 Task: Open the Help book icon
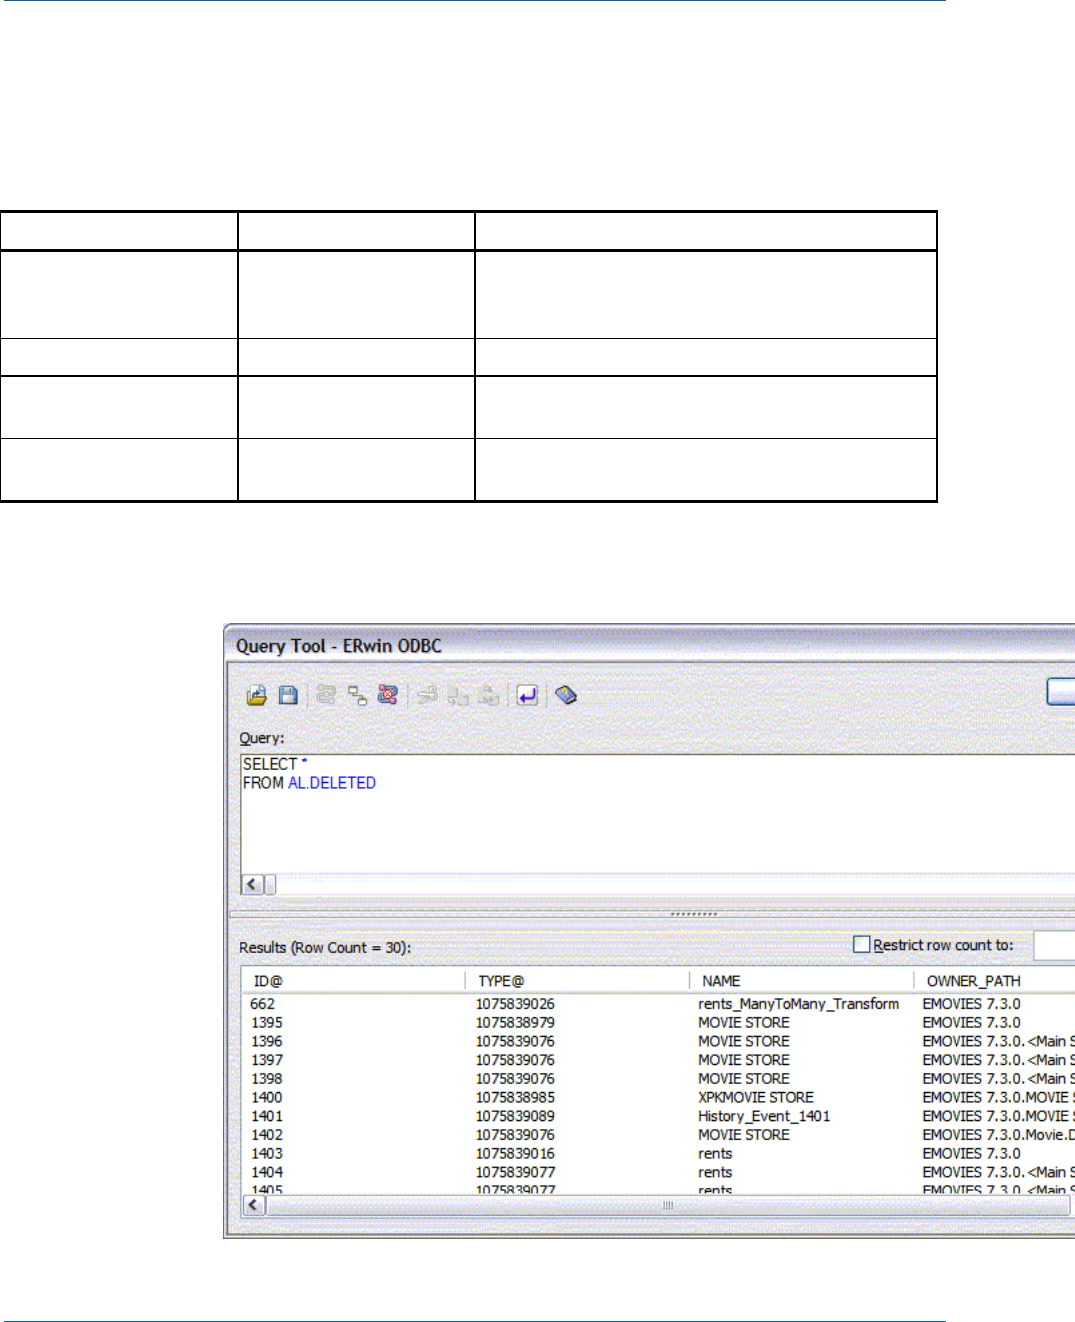[566, 695]
